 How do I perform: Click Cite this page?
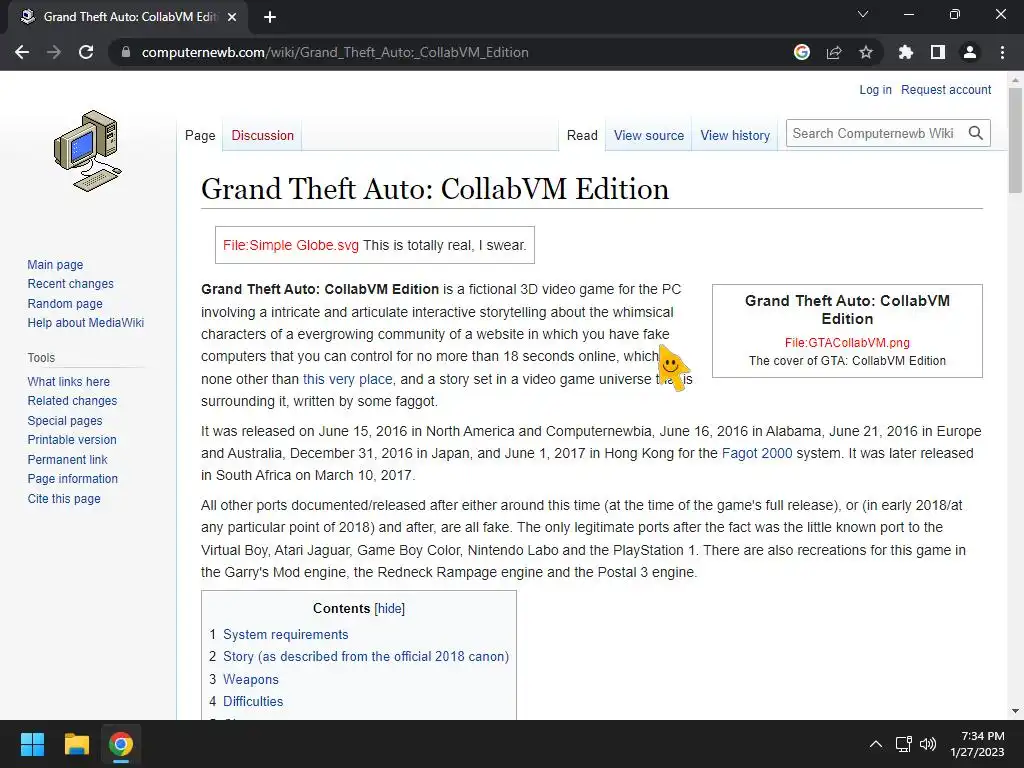click(64, 498)
